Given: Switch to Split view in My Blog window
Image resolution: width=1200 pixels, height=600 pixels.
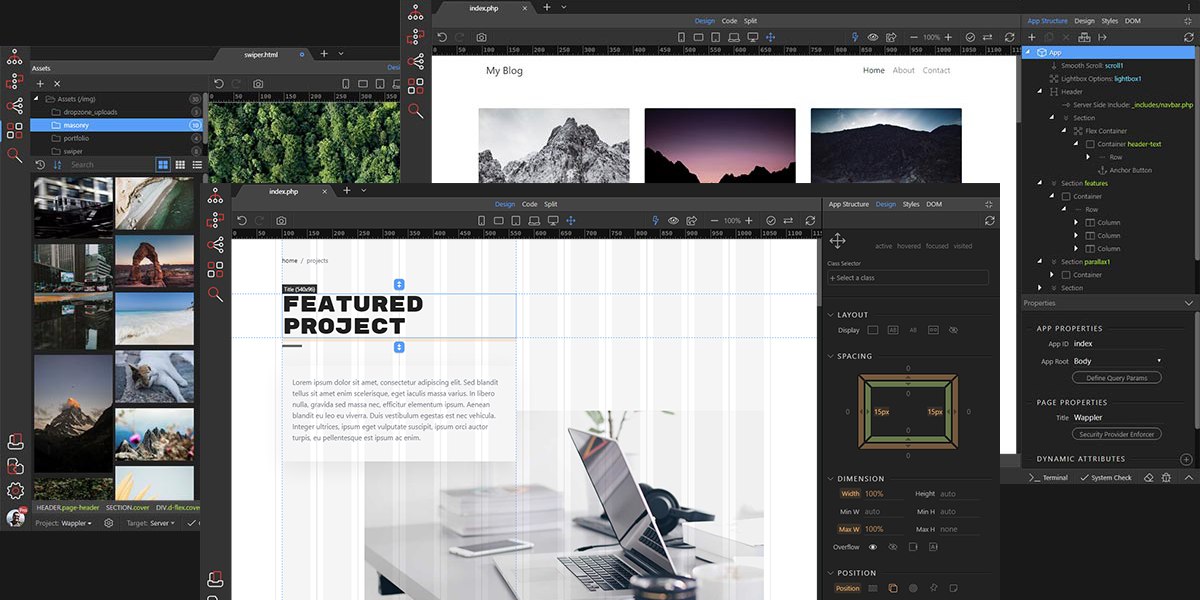Looking at the screenshot, I should coord(750,21).
